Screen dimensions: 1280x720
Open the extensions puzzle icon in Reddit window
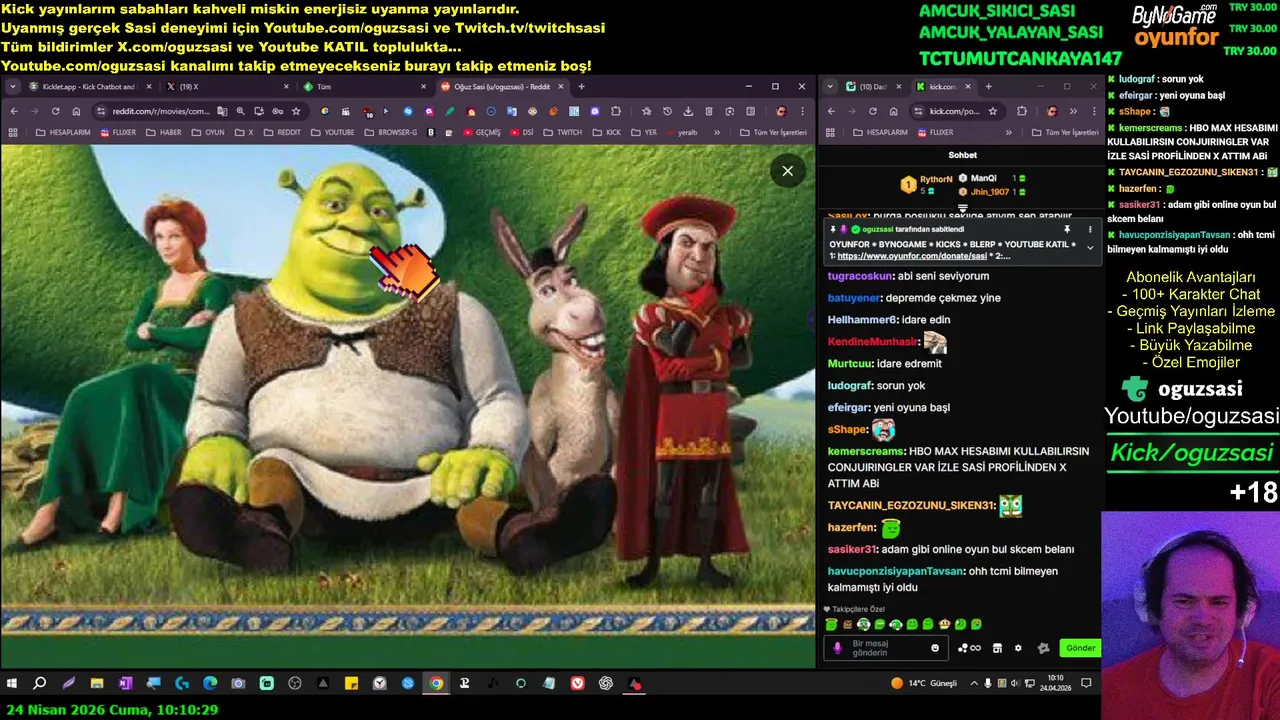[x=616, y=111]
